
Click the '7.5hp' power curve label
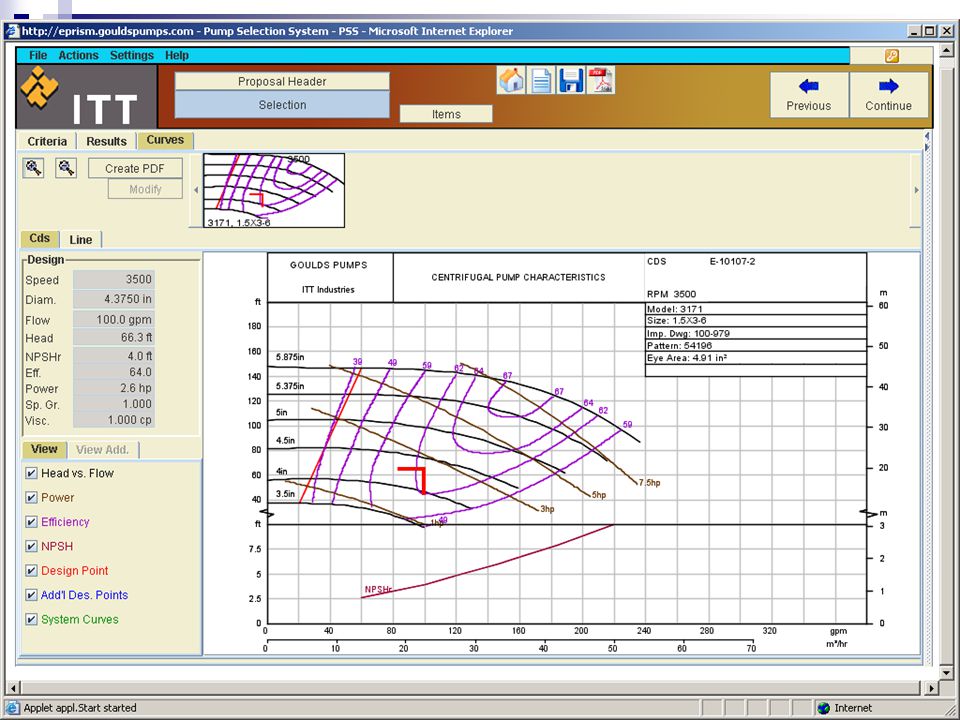650,482
